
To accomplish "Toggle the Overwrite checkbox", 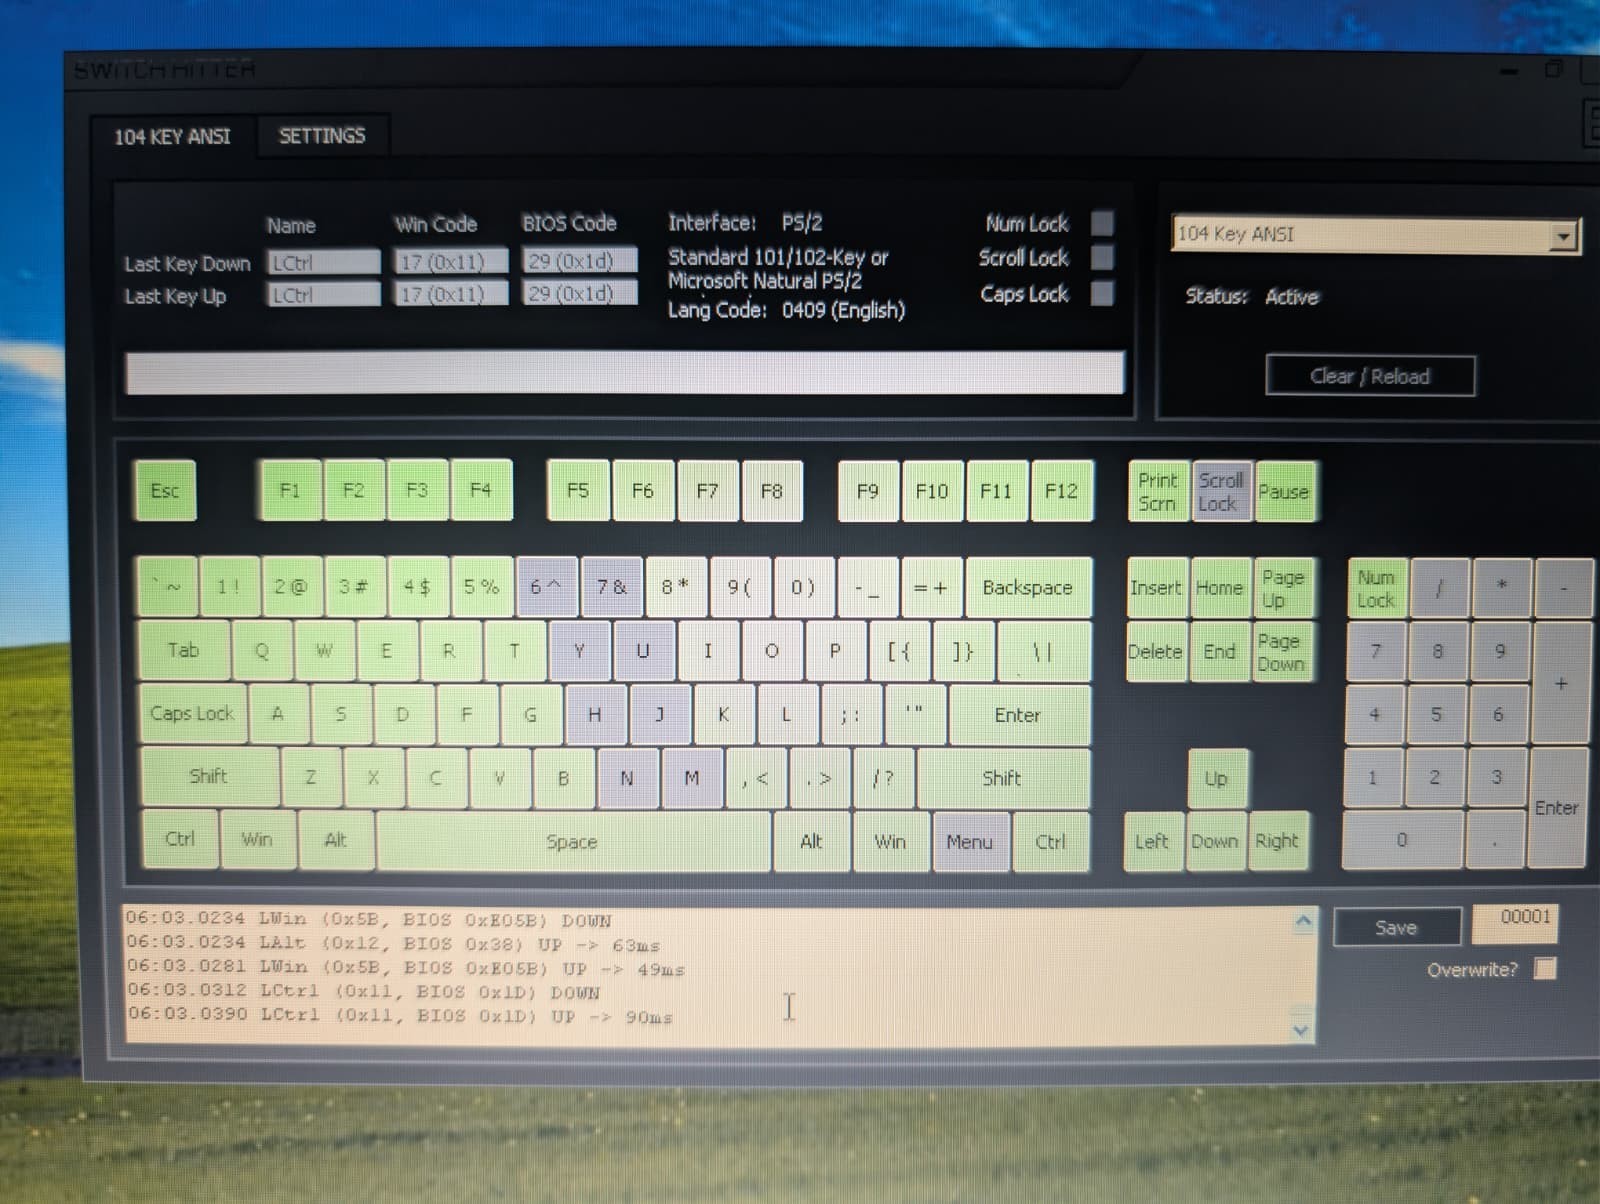I will (x=1545, y=968).
